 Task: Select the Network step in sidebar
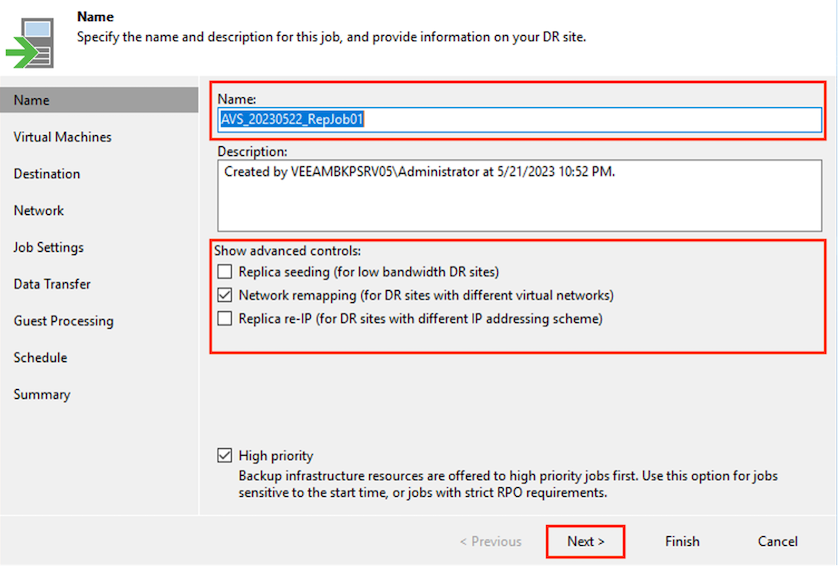pyautogui.click(x=39, y=211)
